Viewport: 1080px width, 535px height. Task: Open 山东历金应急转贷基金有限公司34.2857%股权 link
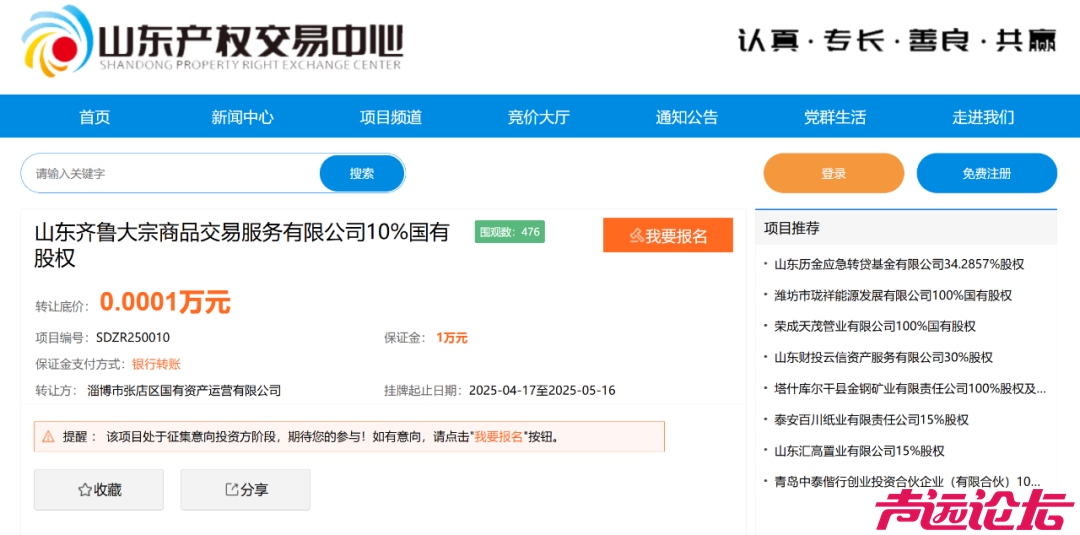[x=899, y=264]
